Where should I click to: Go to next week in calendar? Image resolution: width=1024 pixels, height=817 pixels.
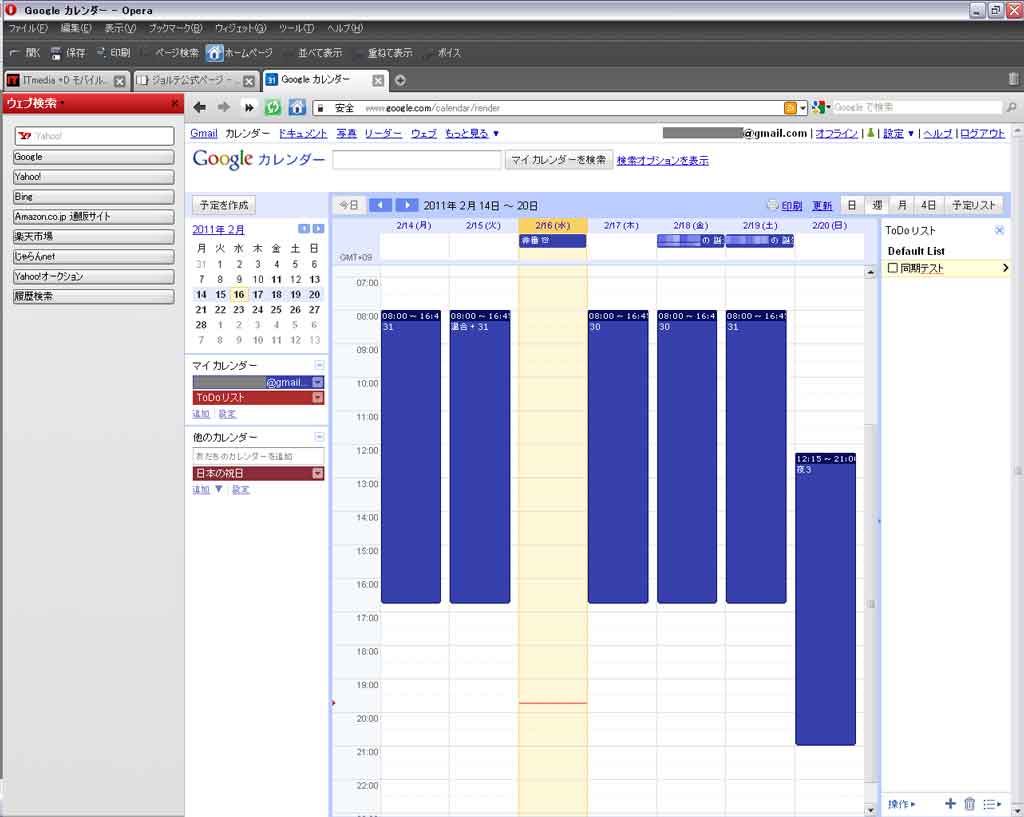pos(407,205)
